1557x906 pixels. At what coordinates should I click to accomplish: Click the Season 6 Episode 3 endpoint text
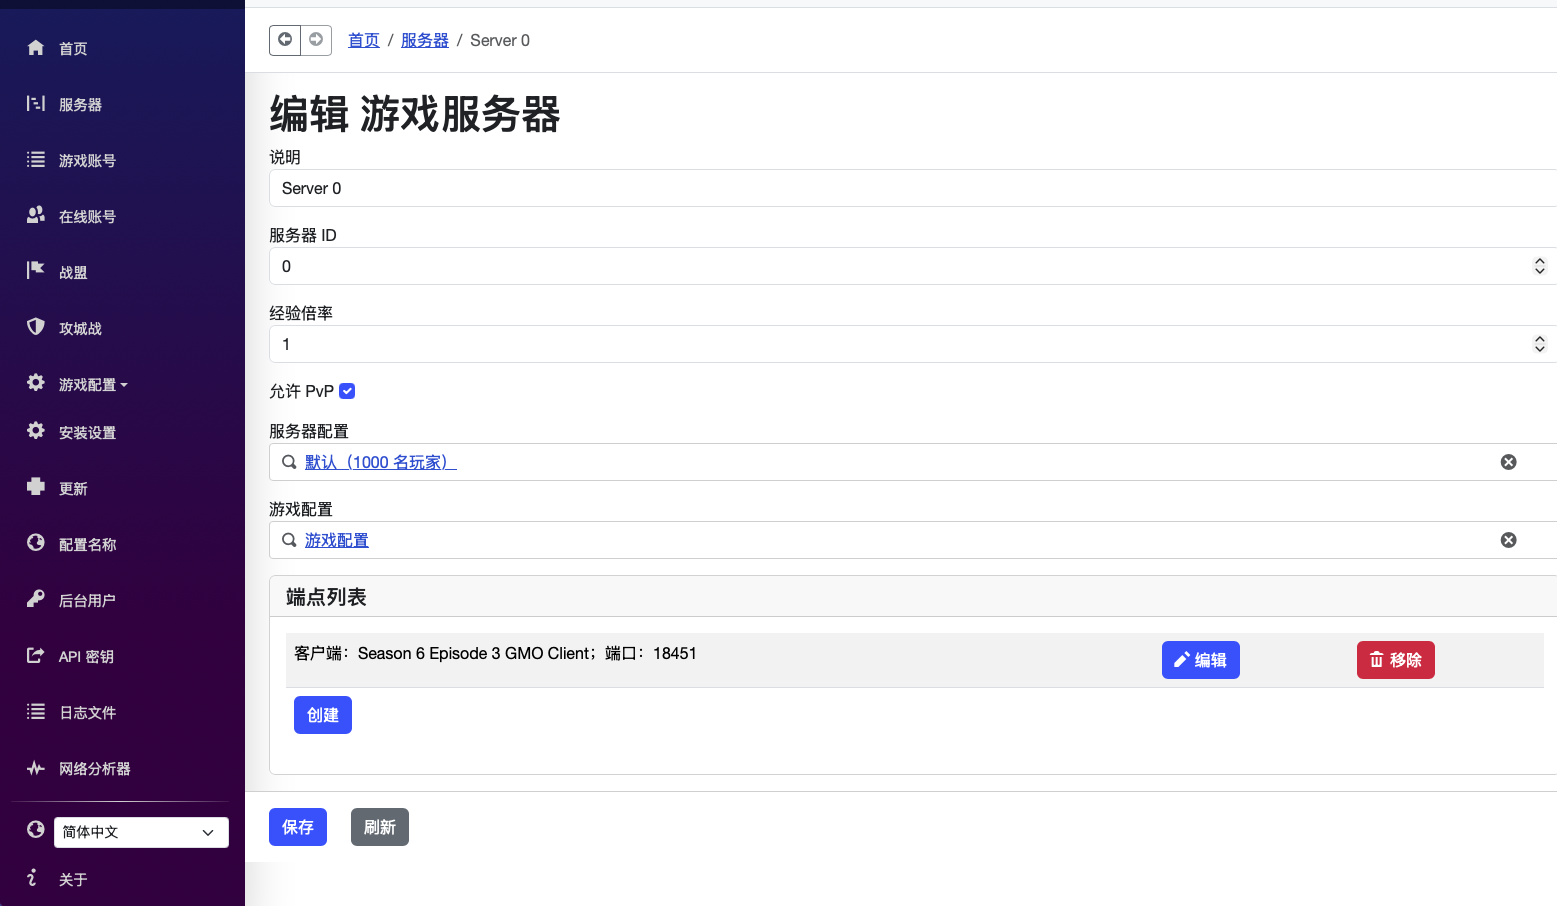point(495,653)
